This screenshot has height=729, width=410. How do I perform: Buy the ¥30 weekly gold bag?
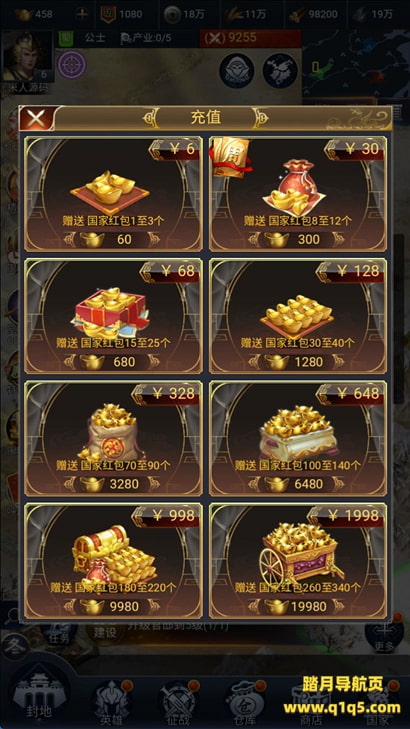click(298, 194)
